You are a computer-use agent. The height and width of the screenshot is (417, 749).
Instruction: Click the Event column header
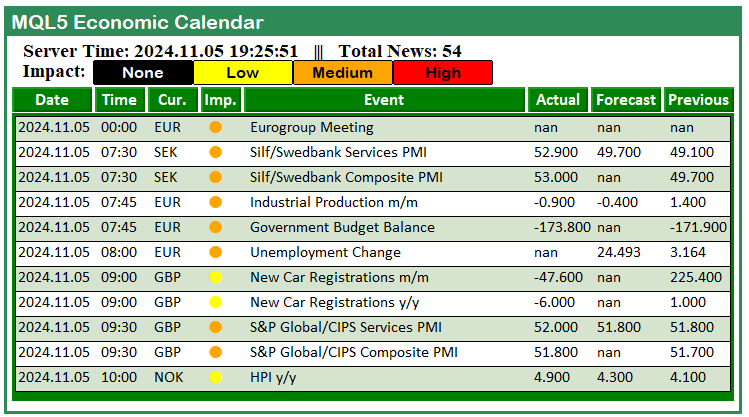pyautogui.click(x=385, y=100)
